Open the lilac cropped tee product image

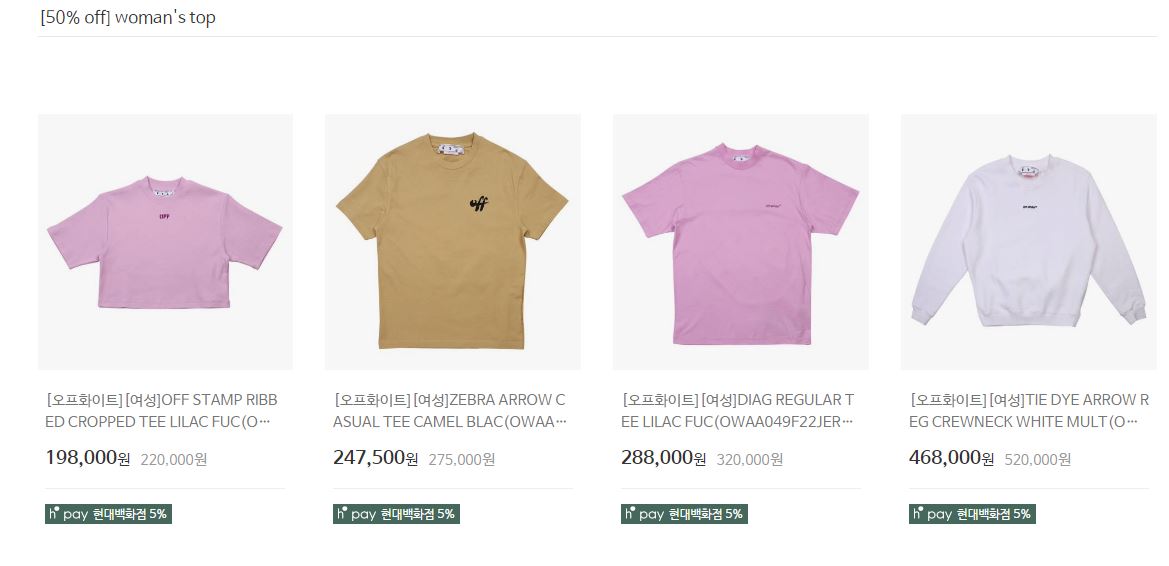point(166,242)
